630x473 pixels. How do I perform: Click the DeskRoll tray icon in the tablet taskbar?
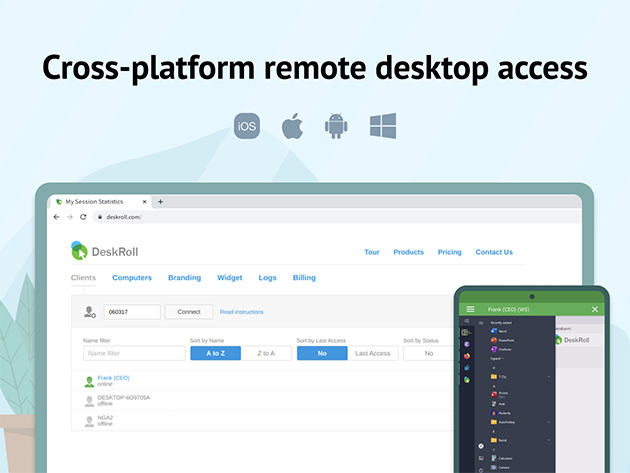click(467, 380)
